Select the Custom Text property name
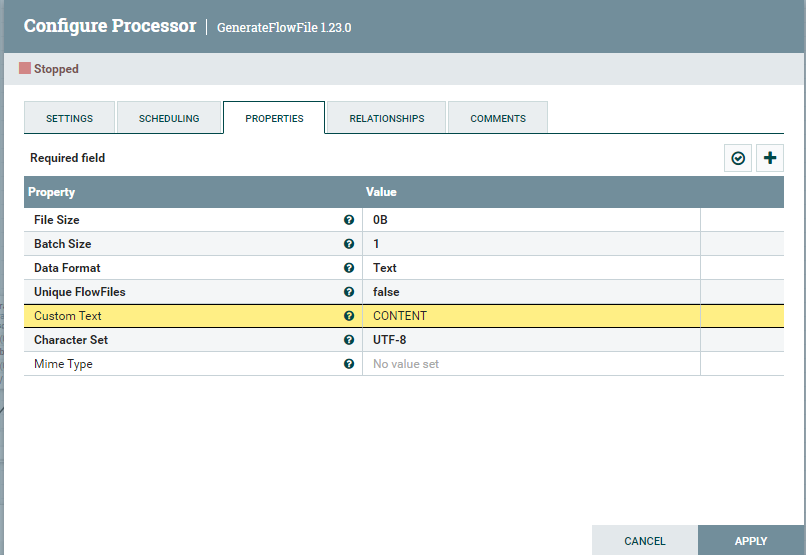Screen dimensions: 806x555 pyautogui.click(x=68, y=316)
